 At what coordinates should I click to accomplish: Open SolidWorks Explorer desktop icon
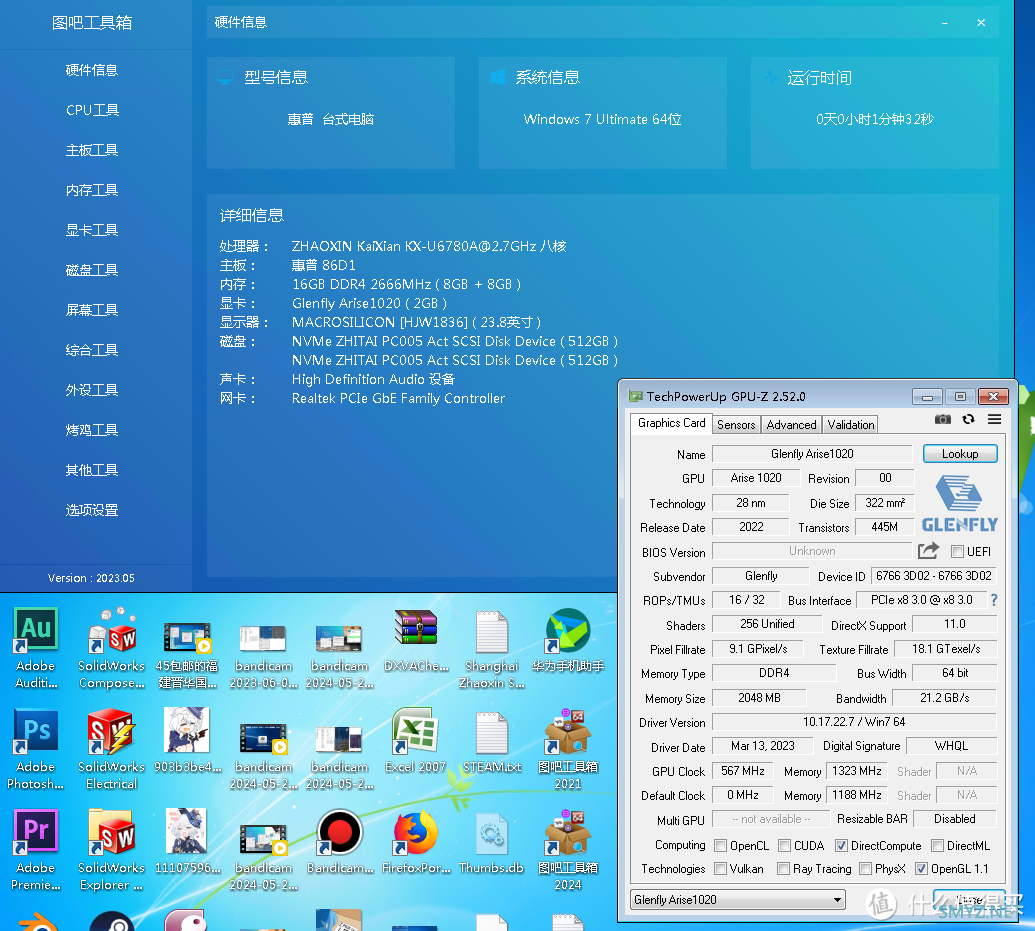(x=112, y=849)
